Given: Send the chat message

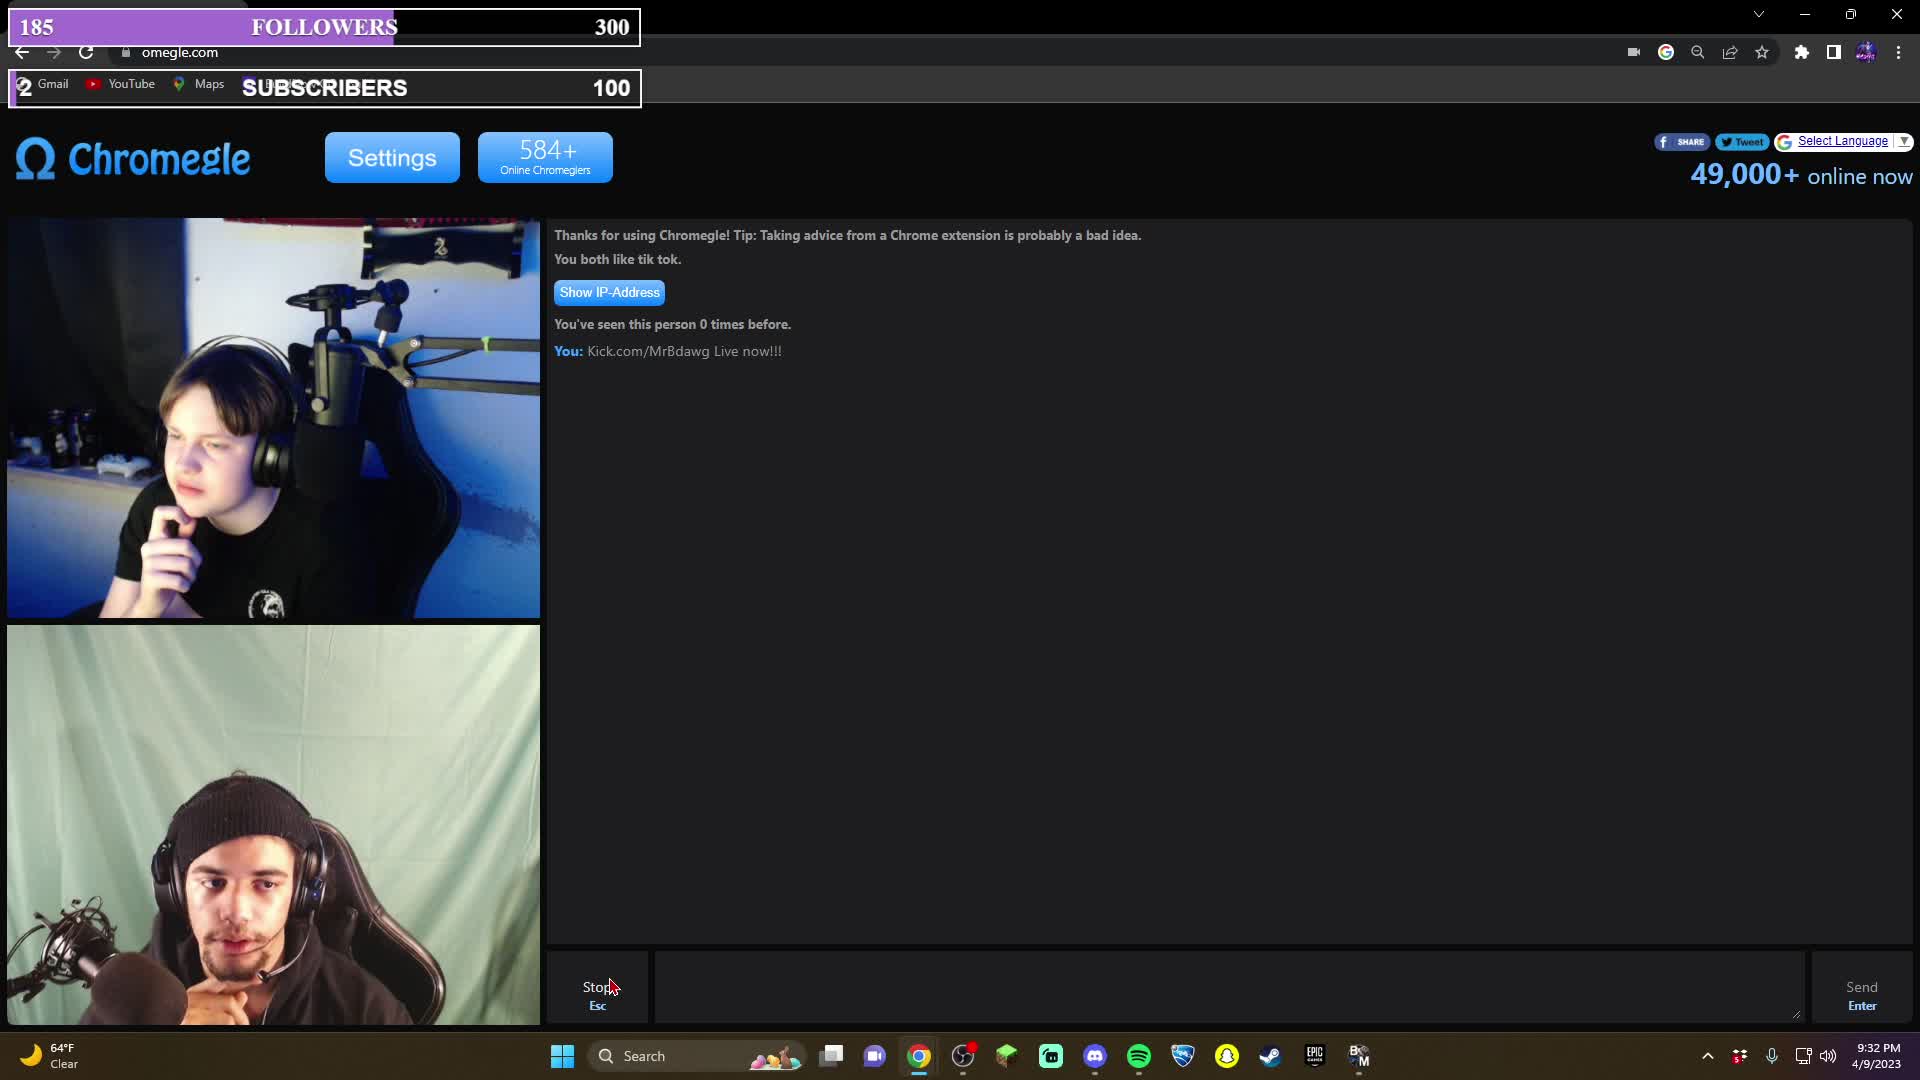Looking at the screenshot, I should (x=1861, y=988).
